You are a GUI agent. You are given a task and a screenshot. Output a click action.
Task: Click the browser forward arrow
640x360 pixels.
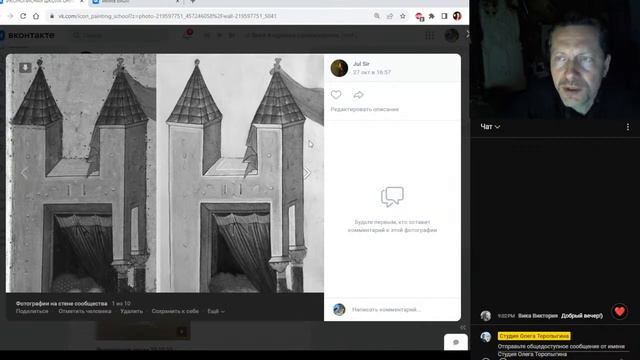click(x=10, y=16)
